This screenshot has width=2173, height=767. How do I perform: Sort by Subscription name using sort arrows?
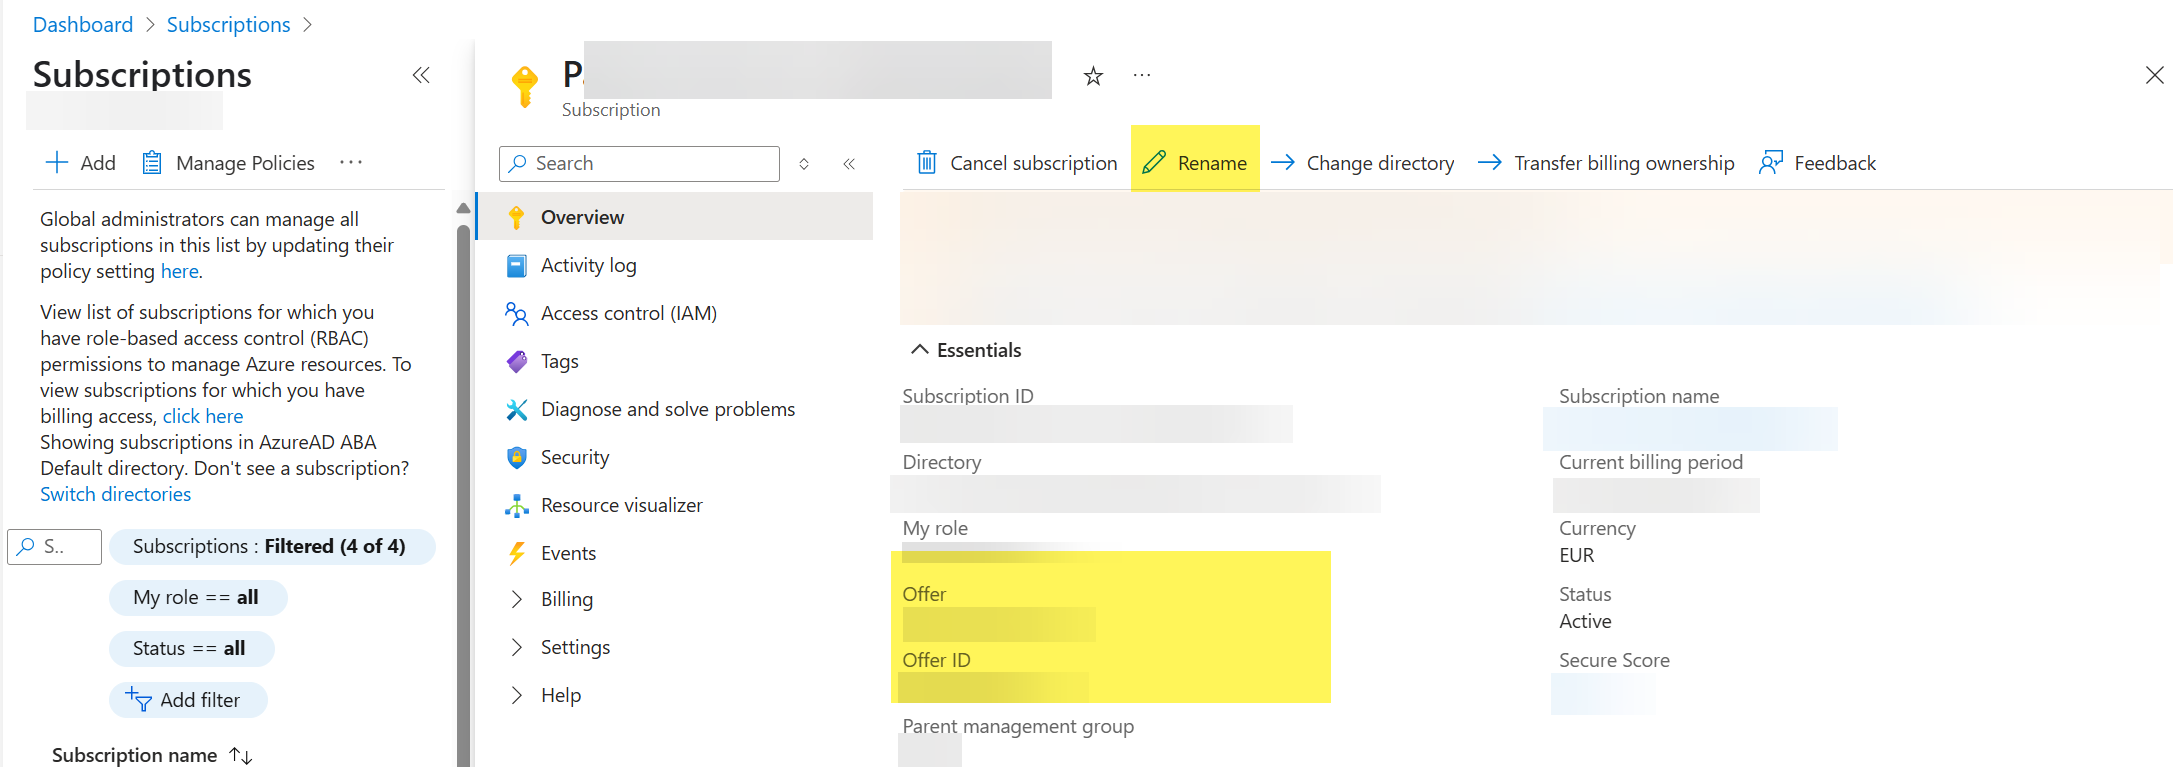coord(241,755)
